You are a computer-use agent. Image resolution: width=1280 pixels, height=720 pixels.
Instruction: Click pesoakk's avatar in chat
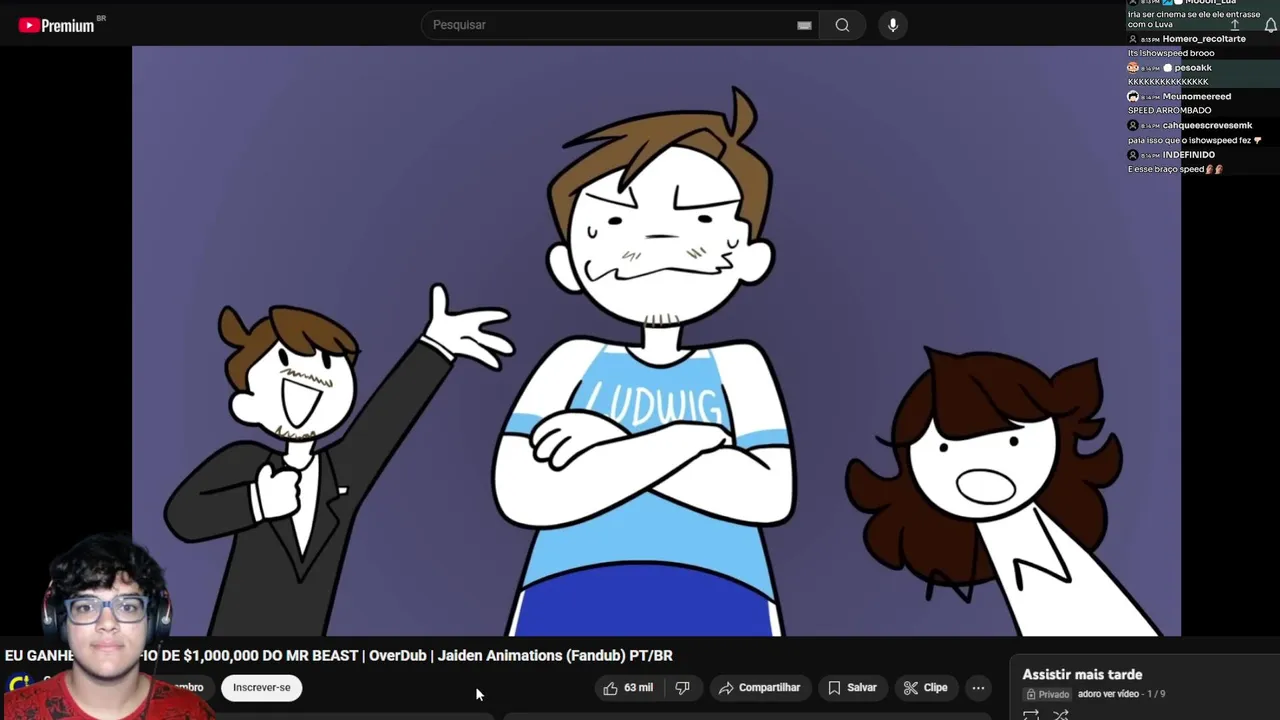point(1133,68)
